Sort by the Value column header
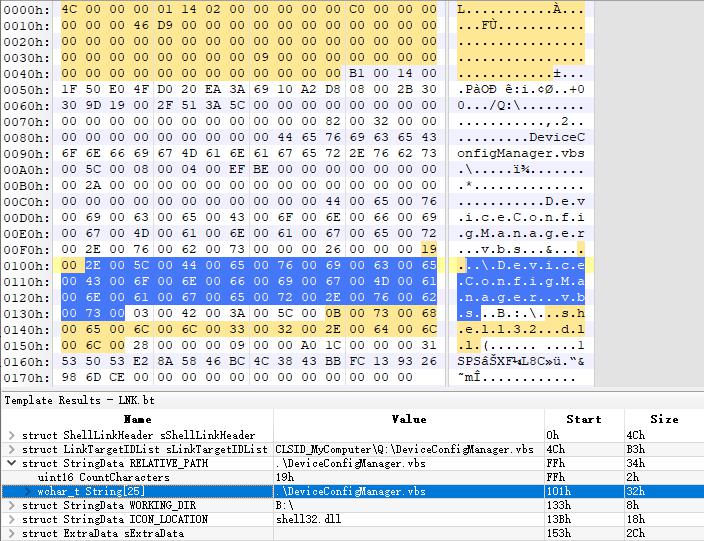704x541 pixels. tap(409, 419)
